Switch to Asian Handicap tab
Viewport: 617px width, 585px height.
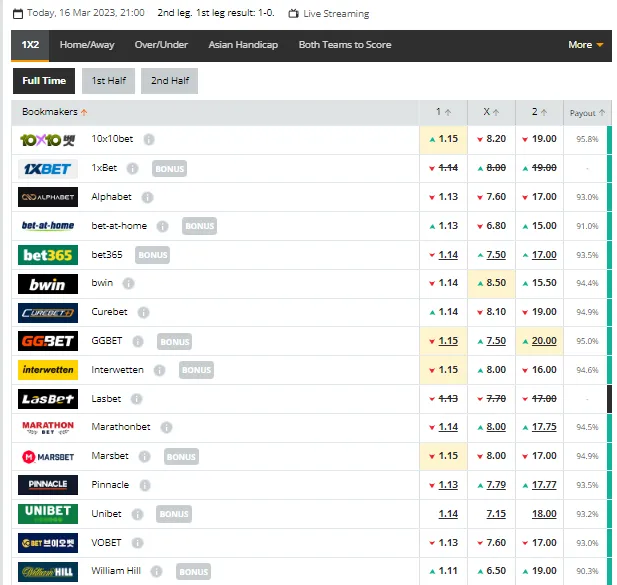(243, 45)
